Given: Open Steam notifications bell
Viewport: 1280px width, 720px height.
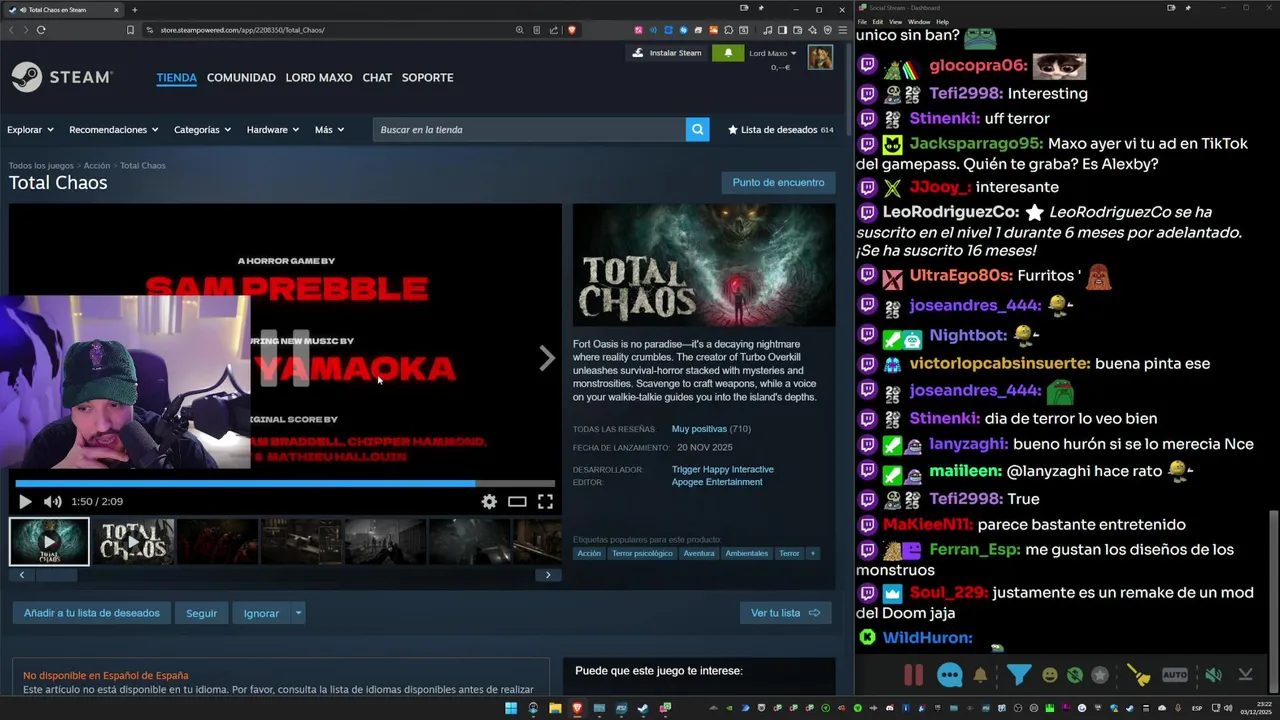Looking at the screenshot, I should (728, 53).
